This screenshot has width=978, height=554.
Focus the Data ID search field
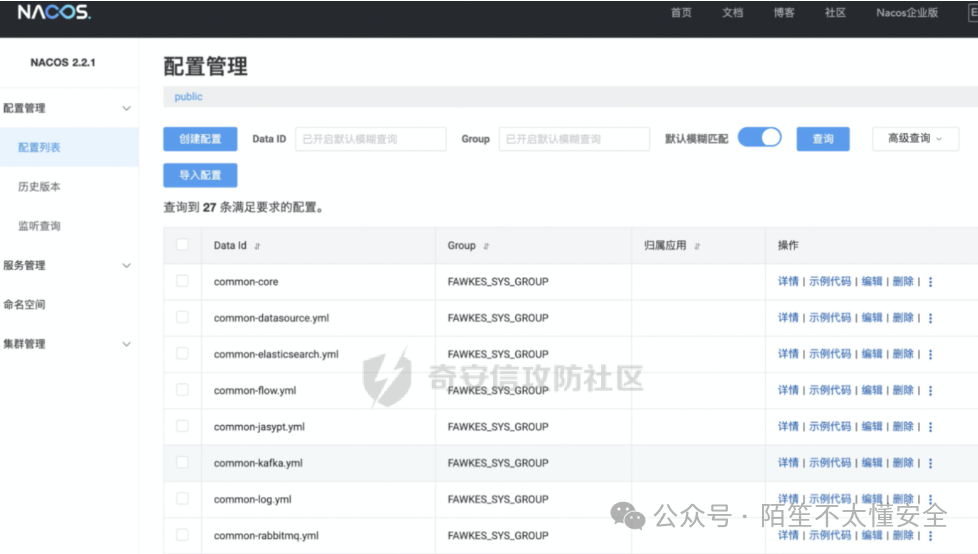click(370, 138)
